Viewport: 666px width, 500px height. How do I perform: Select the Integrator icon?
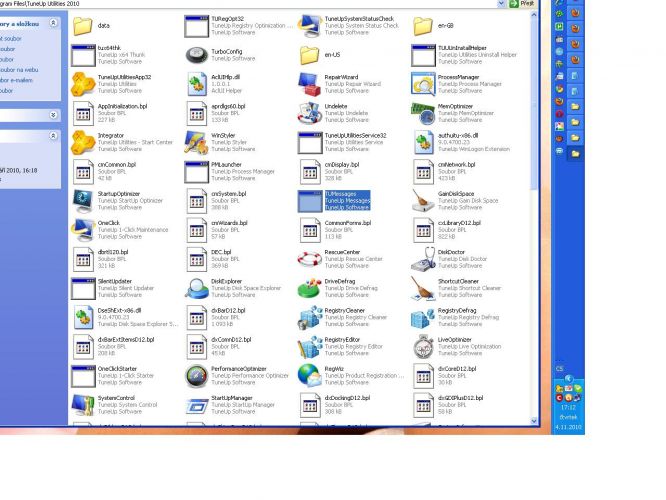point(83,142)
